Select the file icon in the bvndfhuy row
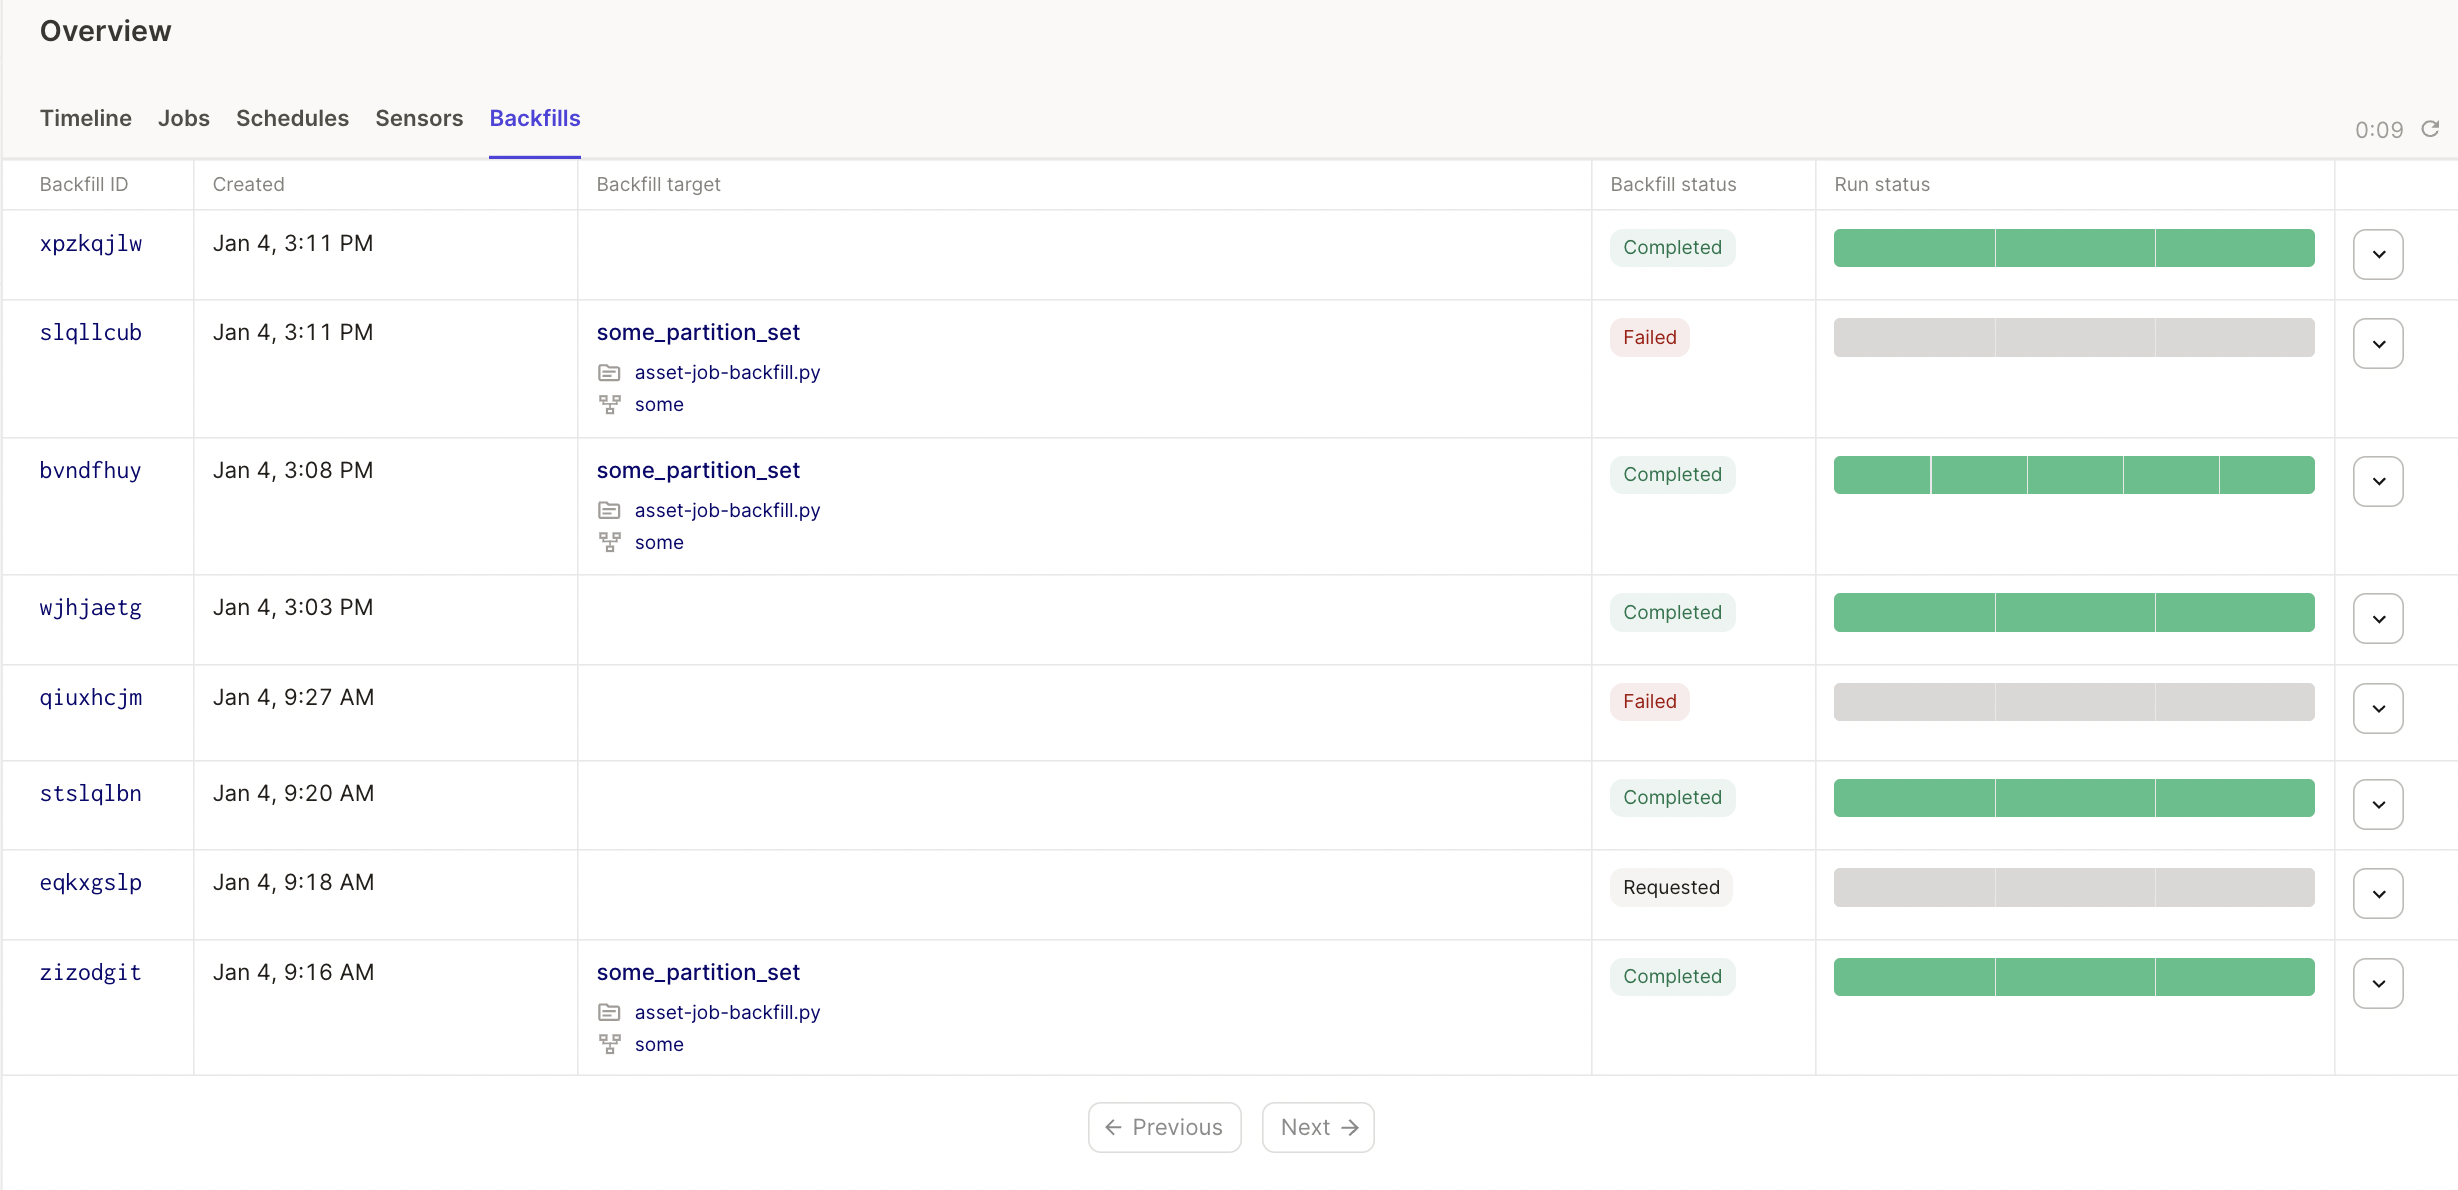2458x1190 pixels. pos(611,509)
